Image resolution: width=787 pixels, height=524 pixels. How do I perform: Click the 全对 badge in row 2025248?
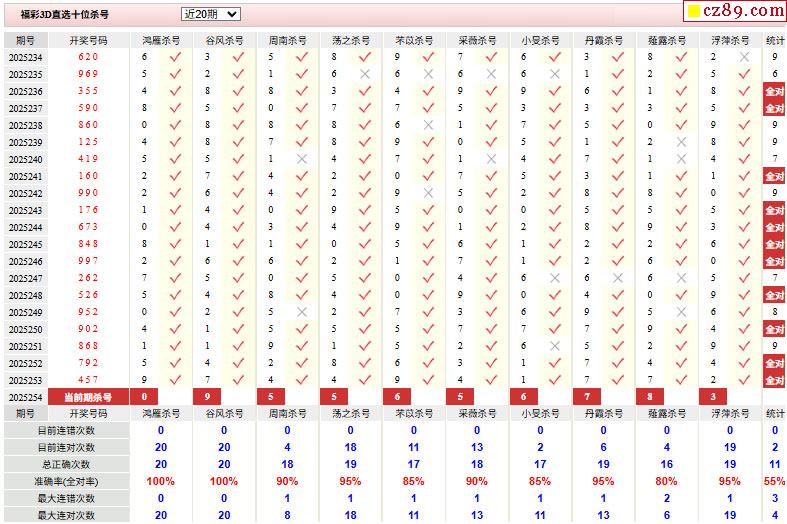[774, 295]
